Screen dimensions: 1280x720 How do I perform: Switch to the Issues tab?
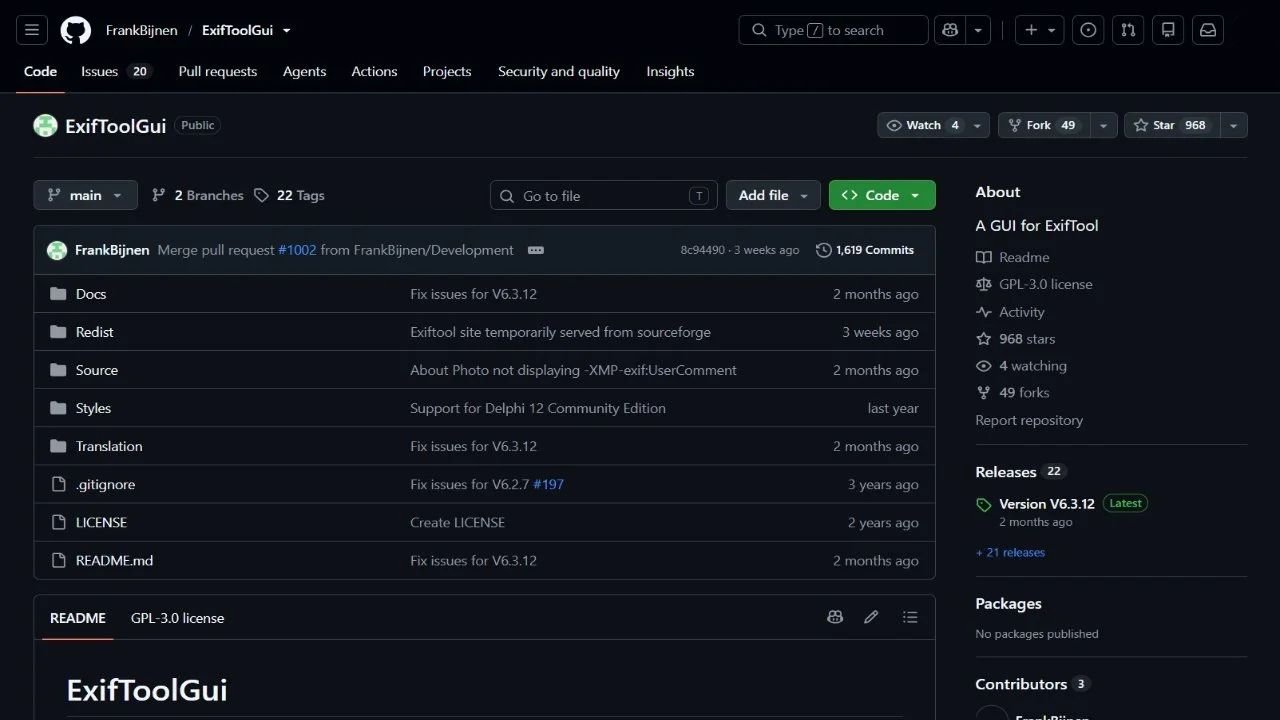coord(115,71)
